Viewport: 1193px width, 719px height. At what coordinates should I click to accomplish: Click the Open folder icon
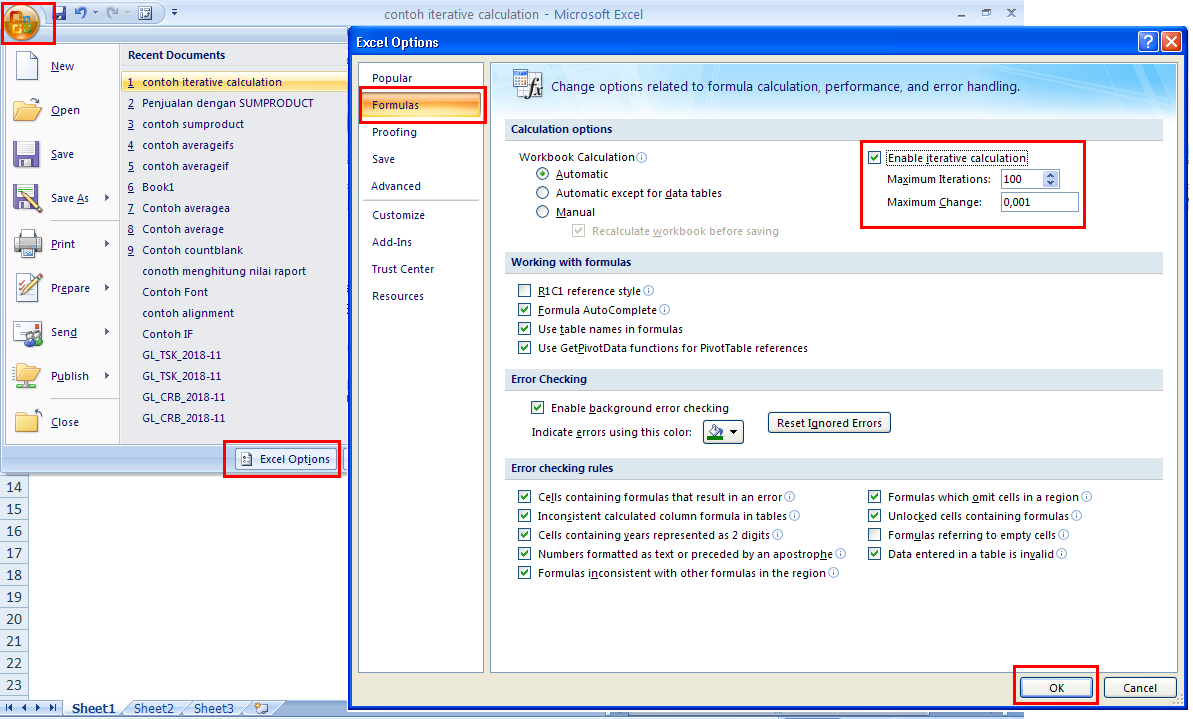[27, 110]
